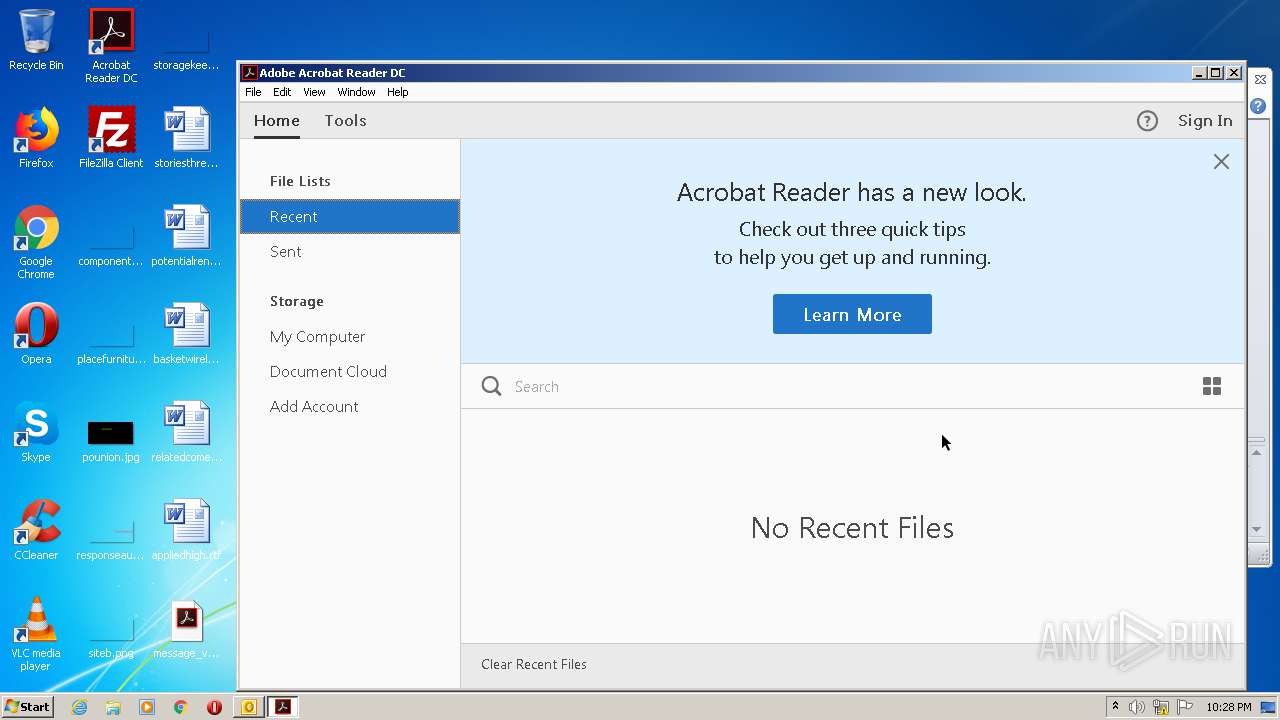Click the taskbar clock 10:28 PM
This screenshot has height=720, width=1280.
pyautogui.click(x=1229, y=707)
